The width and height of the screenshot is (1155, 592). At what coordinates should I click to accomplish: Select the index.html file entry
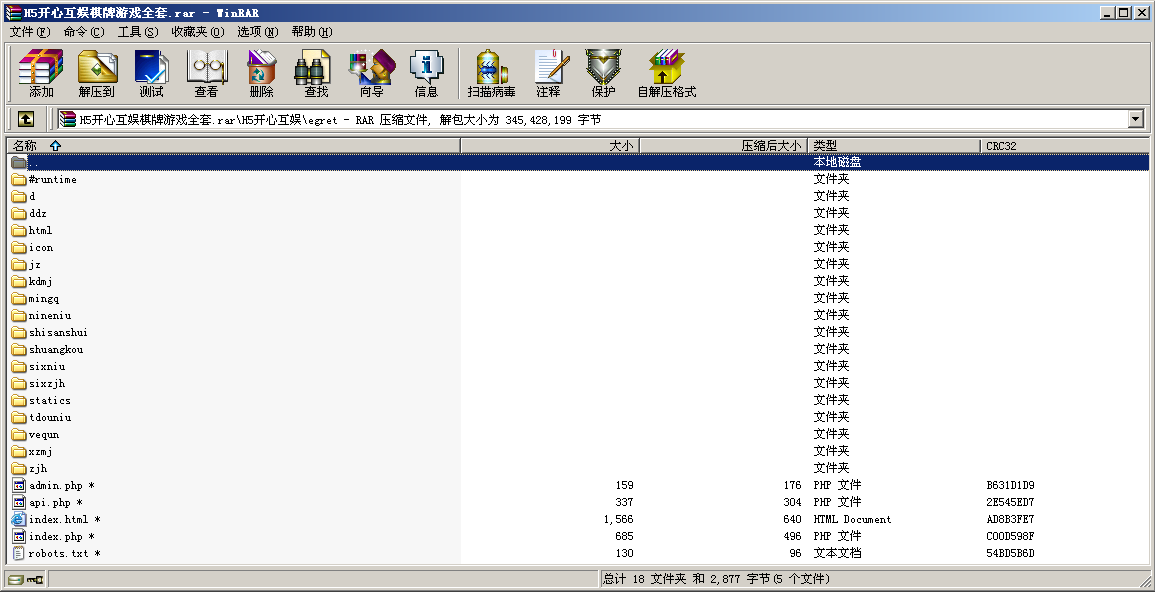pos(58,520)
